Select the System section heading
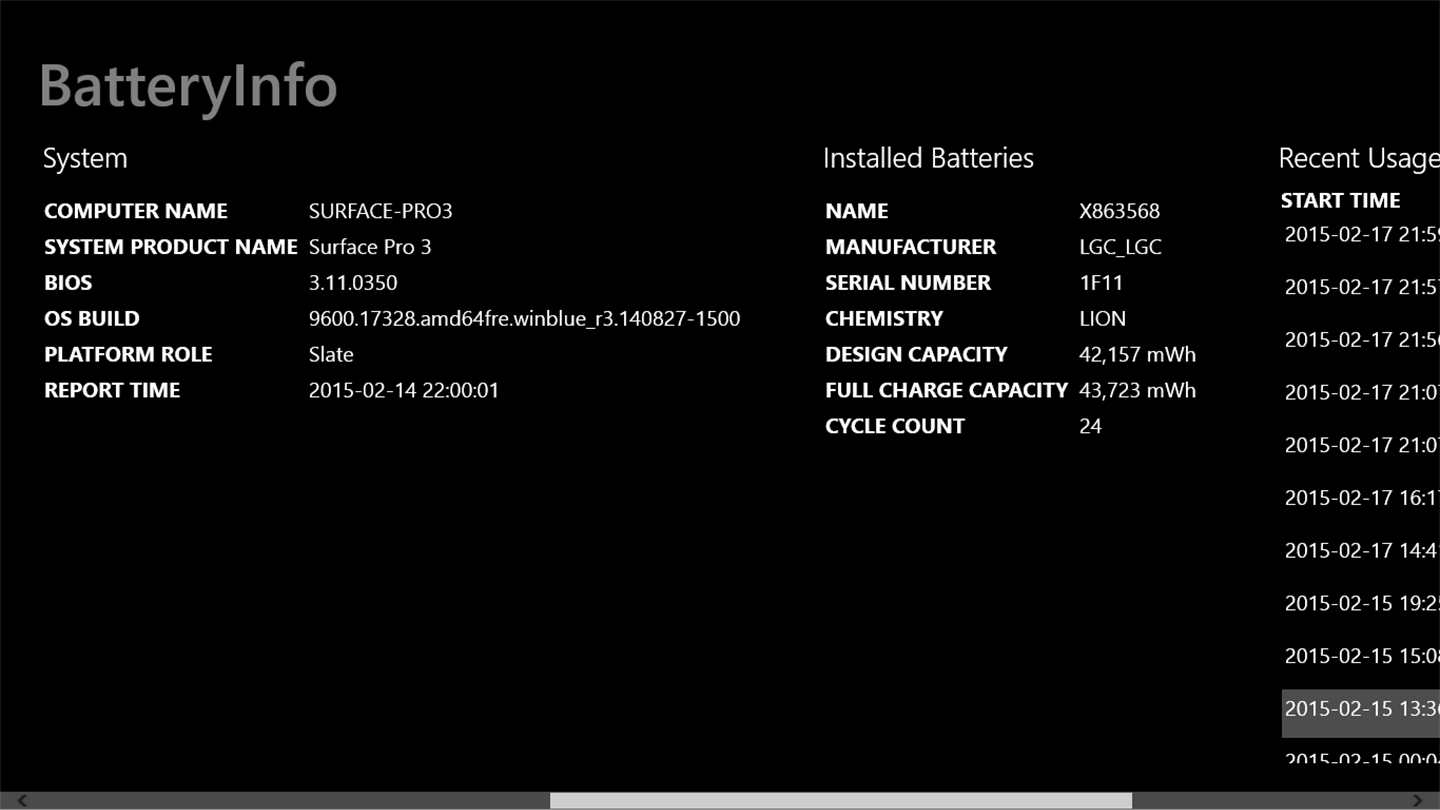1440x810 pixels. [x=85, y=158]
